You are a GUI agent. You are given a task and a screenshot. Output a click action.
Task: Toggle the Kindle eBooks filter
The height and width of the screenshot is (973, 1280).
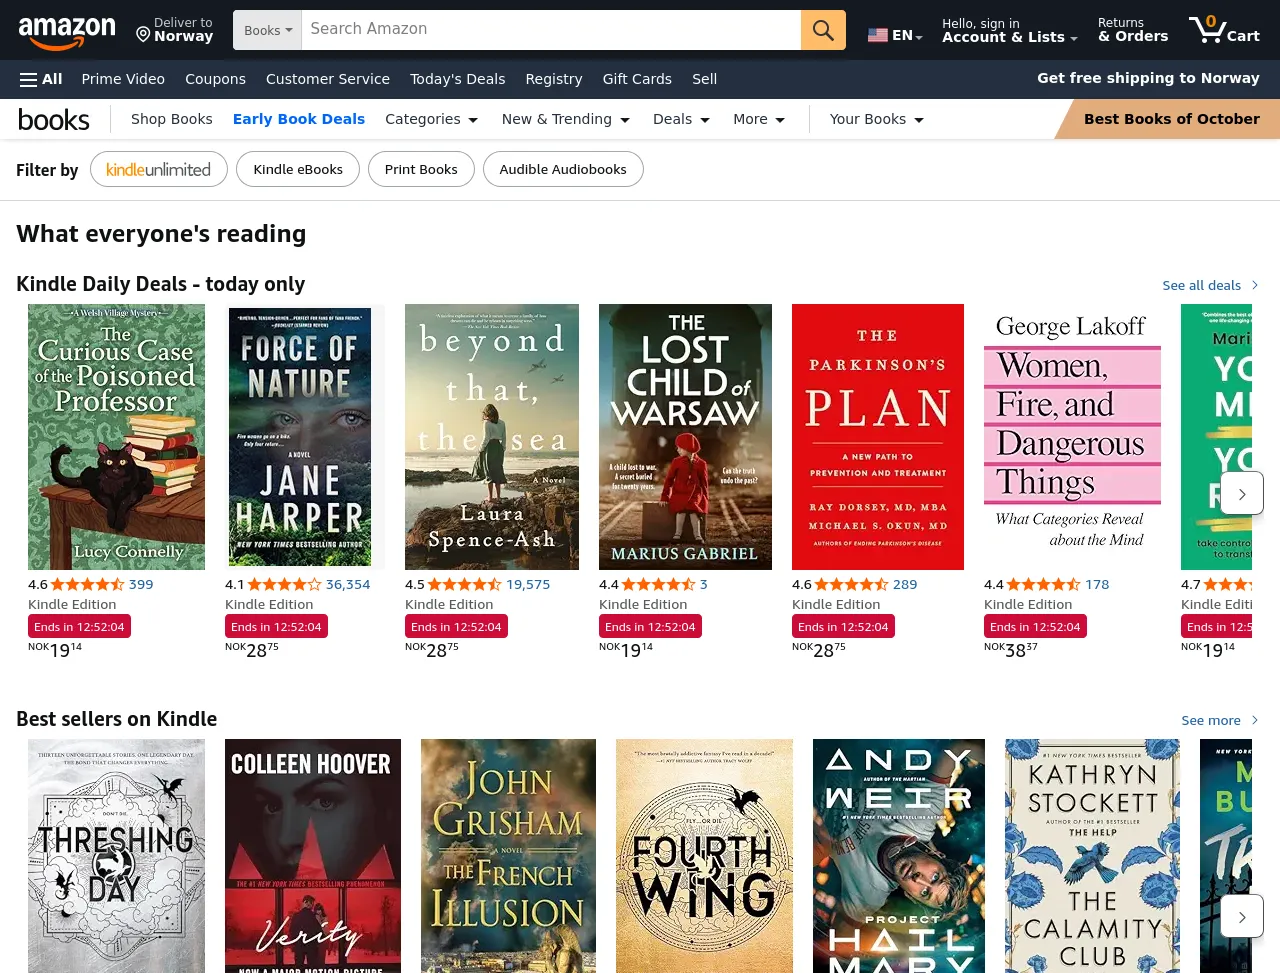pos(298,169)
